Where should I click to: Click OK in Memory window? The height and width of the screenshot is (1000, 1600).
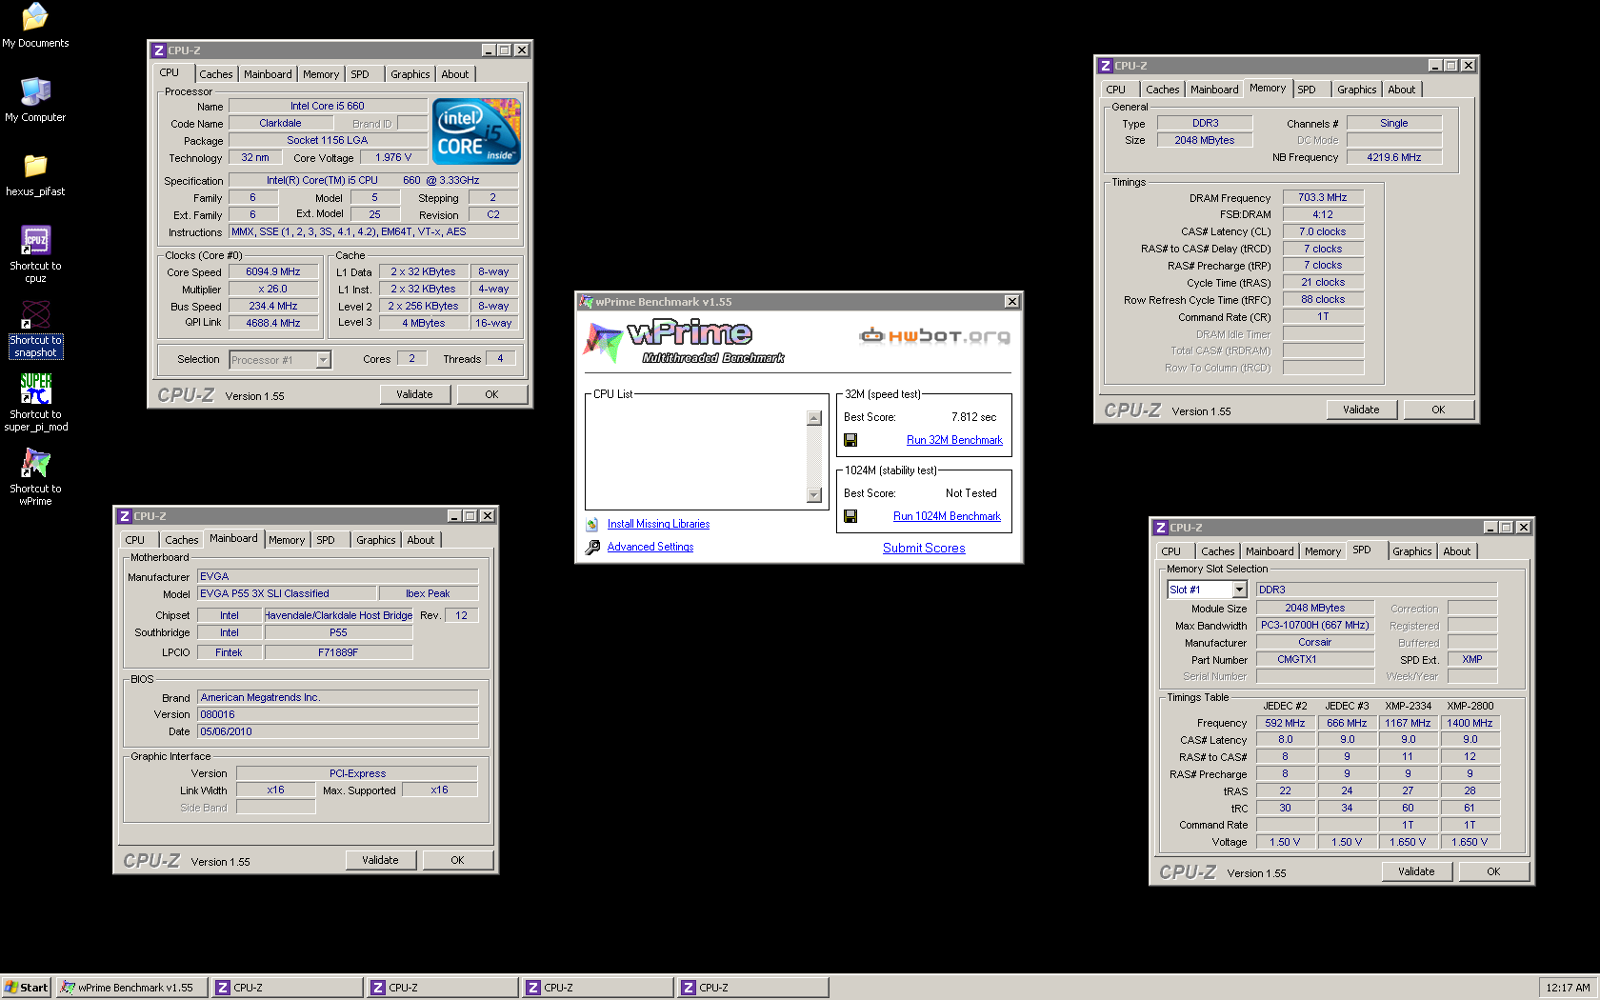pos(1438,409)
